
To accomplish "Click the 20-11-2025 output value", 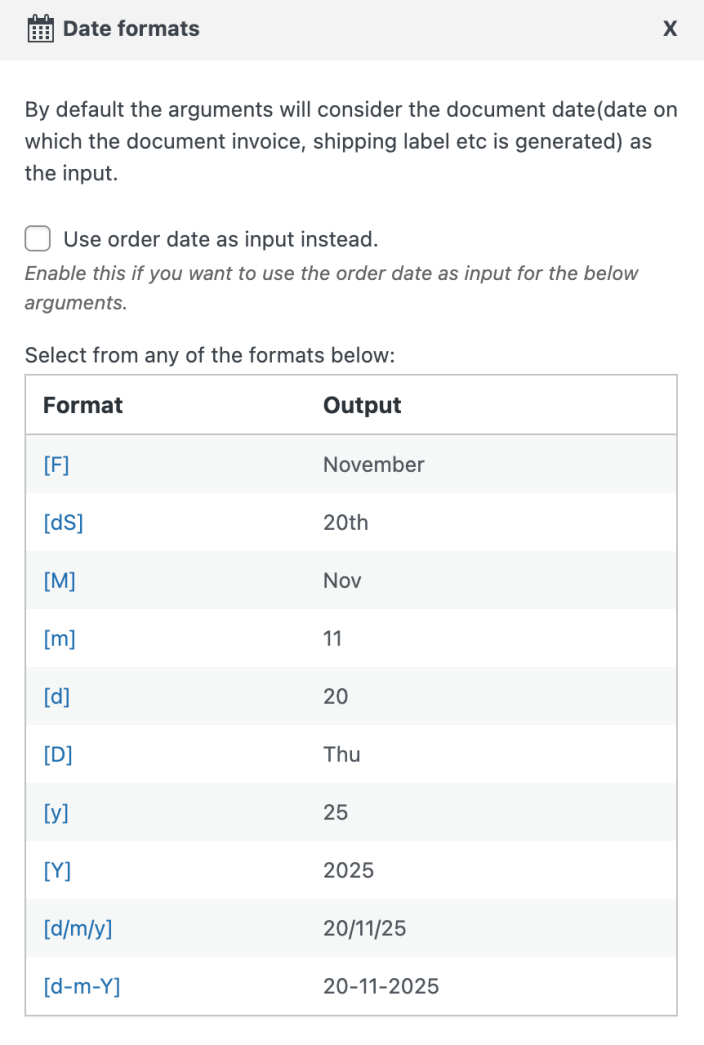I will (381, 986).
